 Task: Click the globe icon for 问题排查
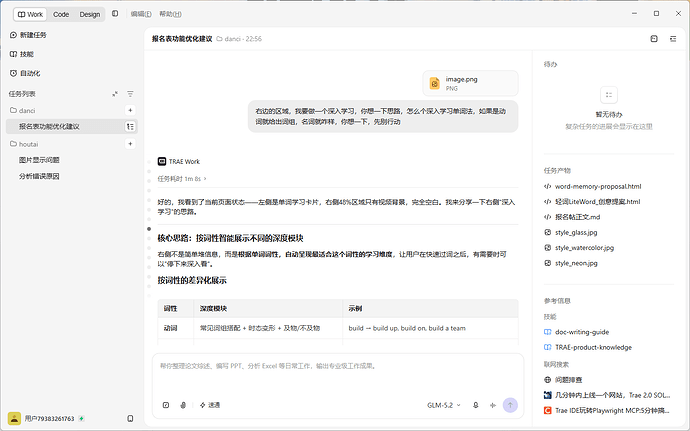[547, 379]
